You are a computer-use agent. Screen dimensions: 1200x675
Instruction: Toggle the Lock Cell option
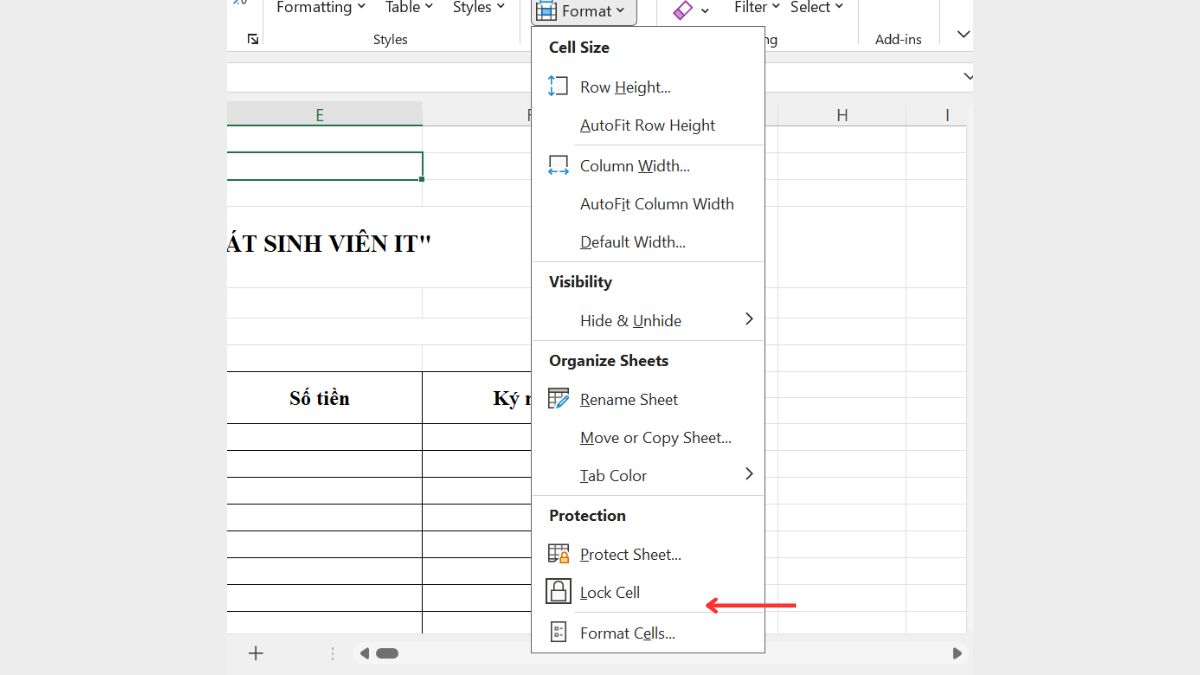pyautogui.click(x=609, y=592)
